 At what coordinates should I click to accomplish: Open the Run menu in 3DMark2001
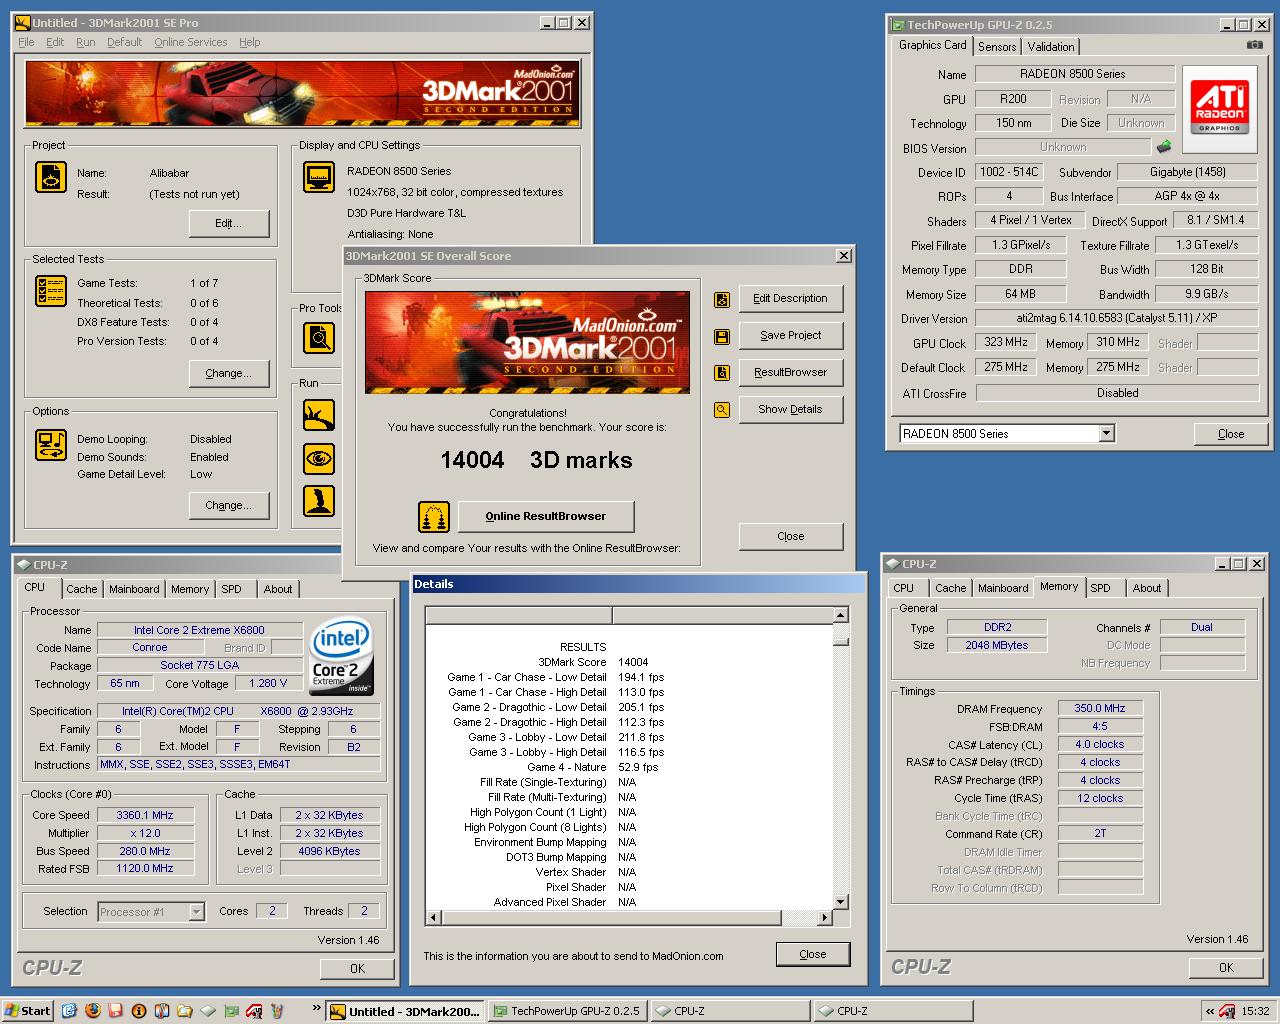pos(86,42)
